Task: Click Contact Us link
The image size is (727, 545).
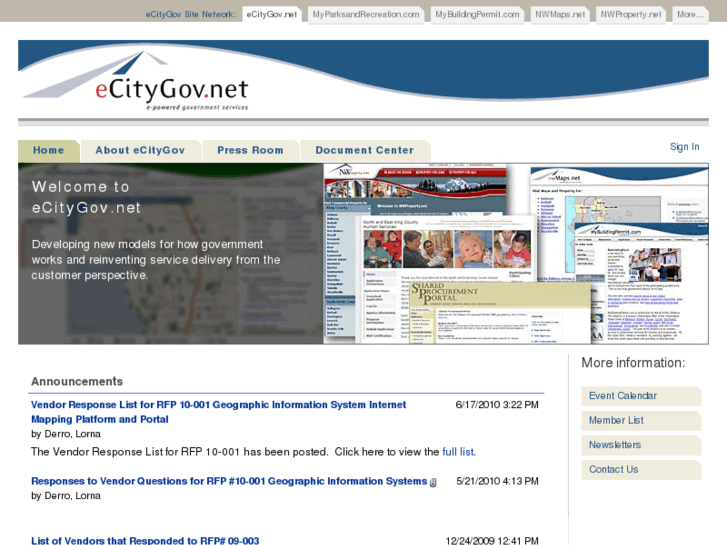Action: coord(641,470)
